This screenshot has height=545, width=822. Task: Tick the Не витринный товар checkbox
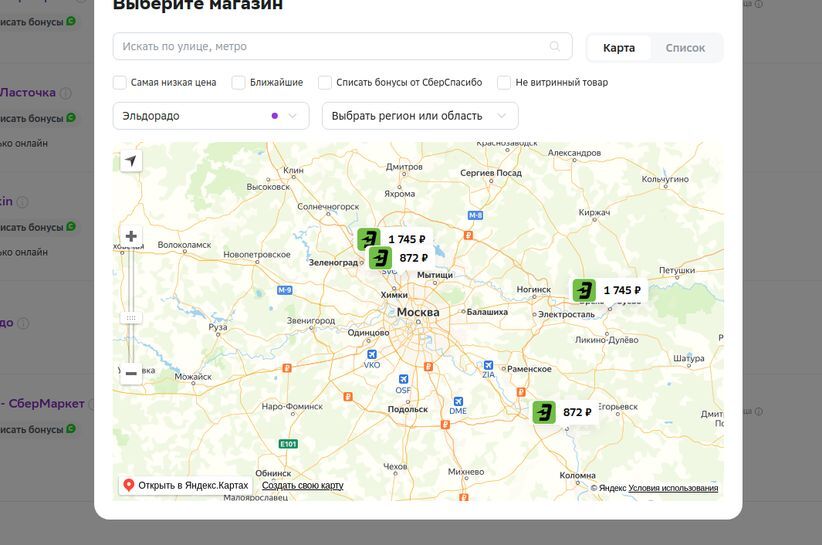tap(504, 82)
